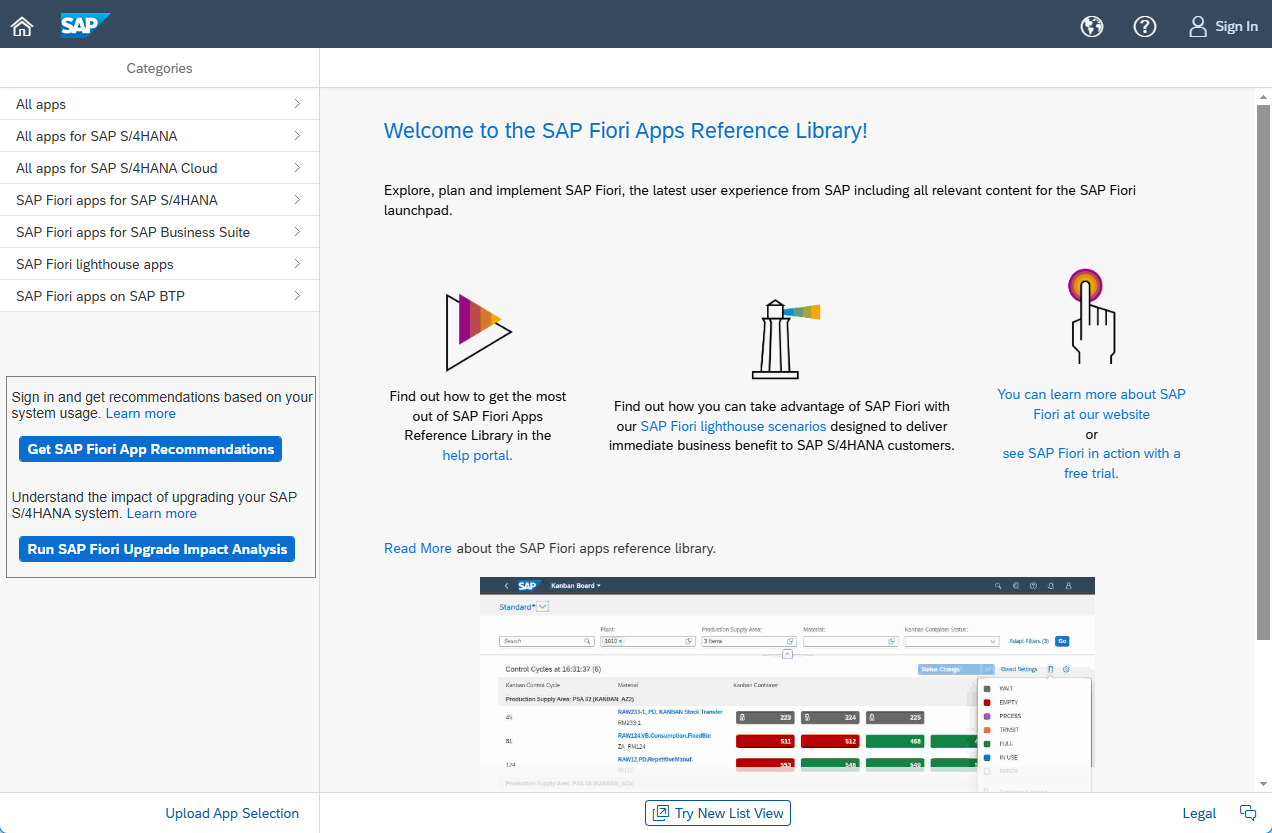
Task: Expand All apps for SAP S/4HANA chevron
Action: tap(297, 136)
